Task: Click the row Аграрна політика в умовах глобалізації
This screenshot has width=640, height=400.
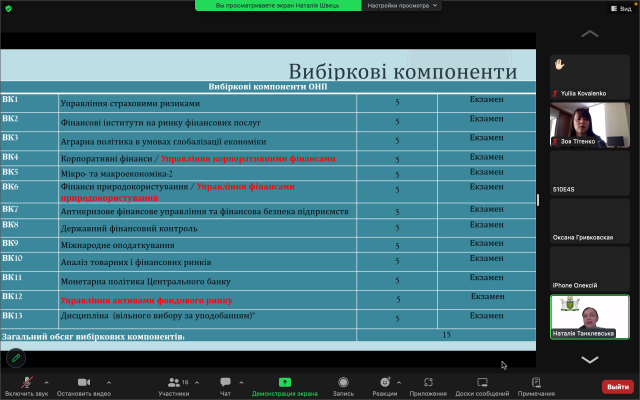Action: [x=268, y=142]
